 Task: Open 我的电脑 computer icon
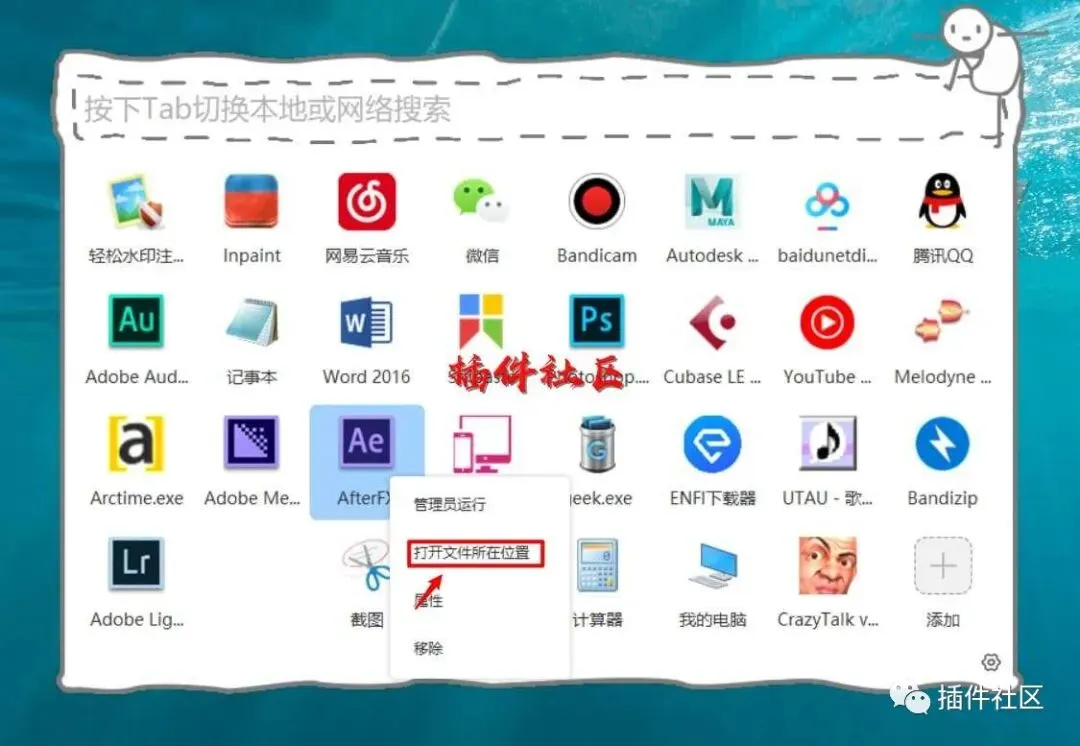click(x=712, y=566)
